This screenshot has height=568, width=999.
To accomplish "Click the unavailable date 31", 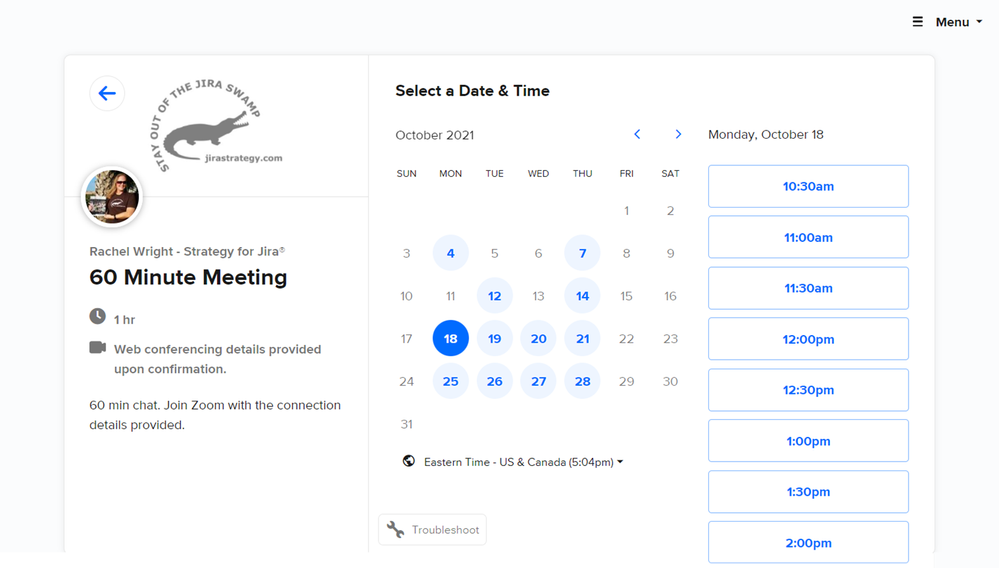I will 406,424.
